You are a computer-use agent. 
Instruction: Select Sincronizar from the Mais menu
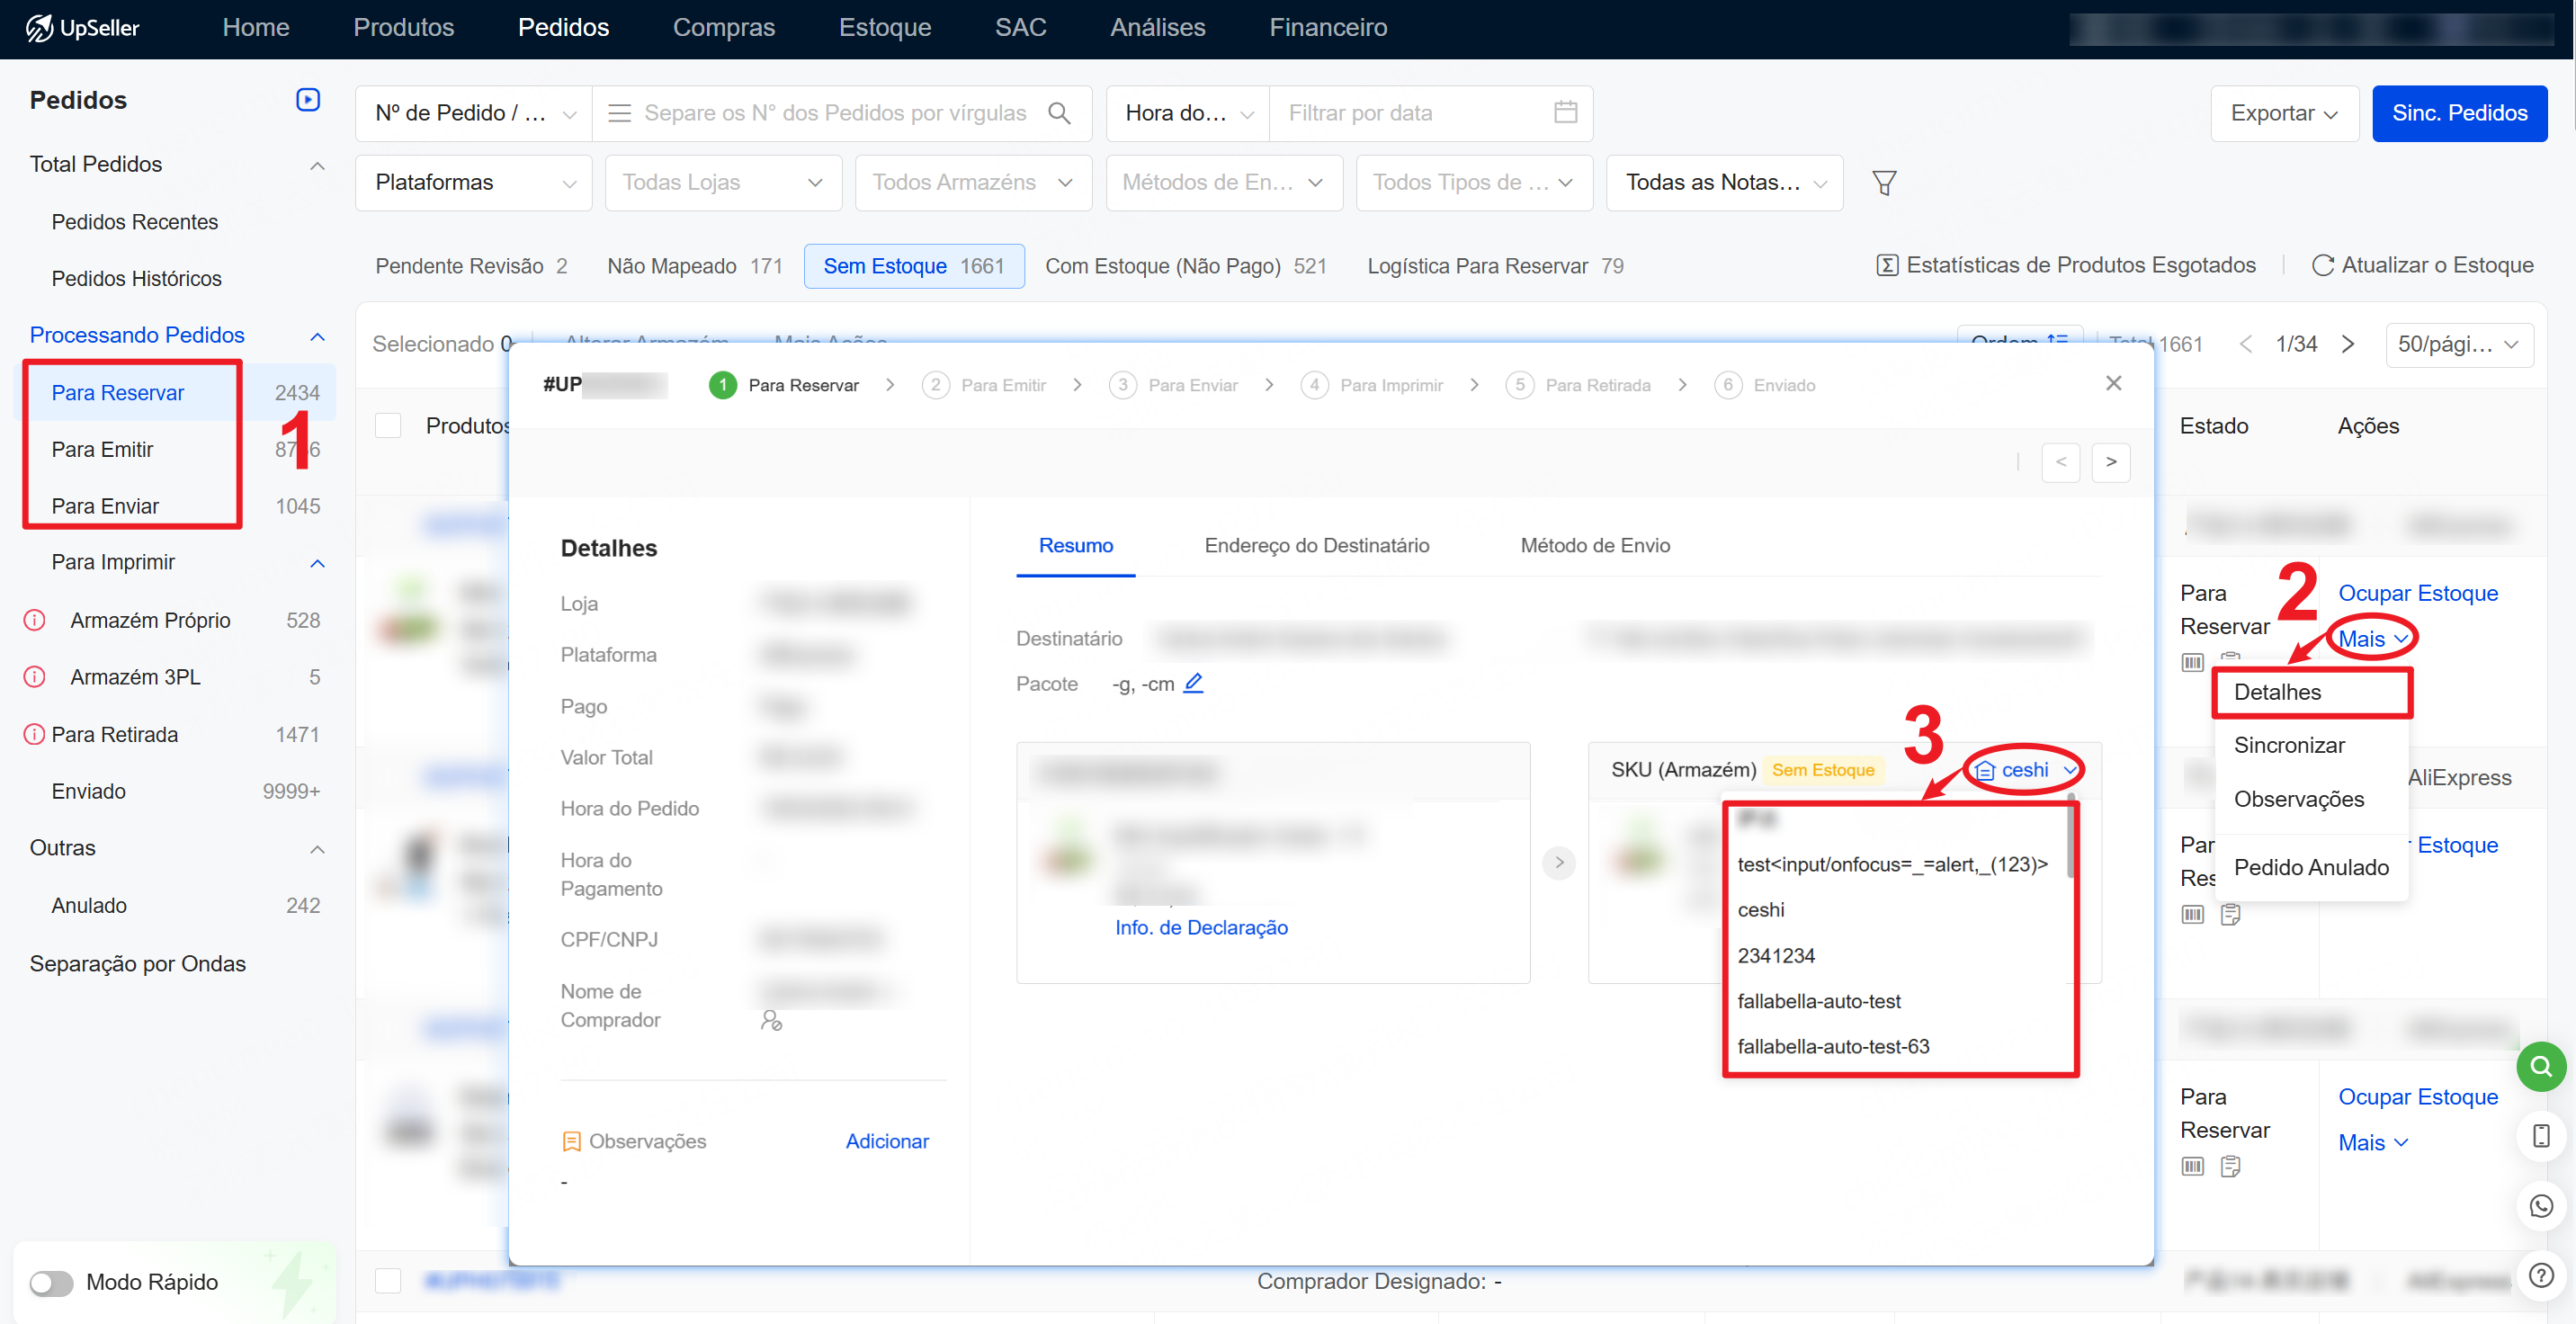point(2290,744)
